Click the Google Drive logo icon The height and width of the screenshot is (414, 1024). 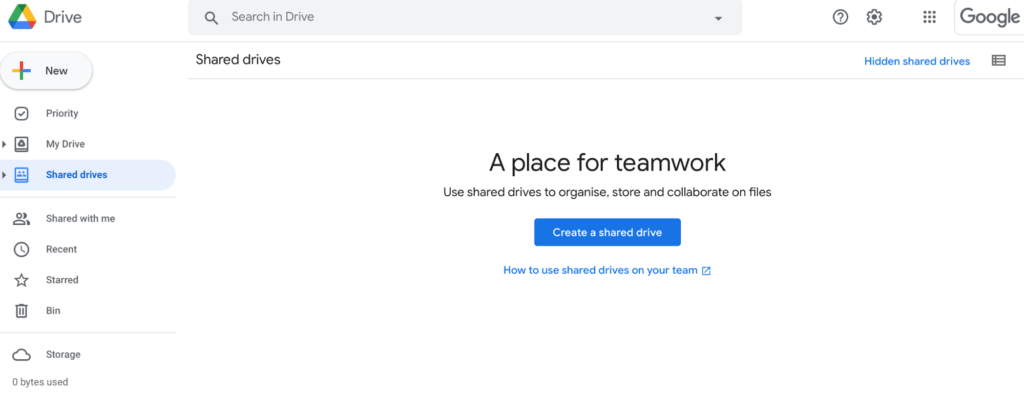[22, 17]
